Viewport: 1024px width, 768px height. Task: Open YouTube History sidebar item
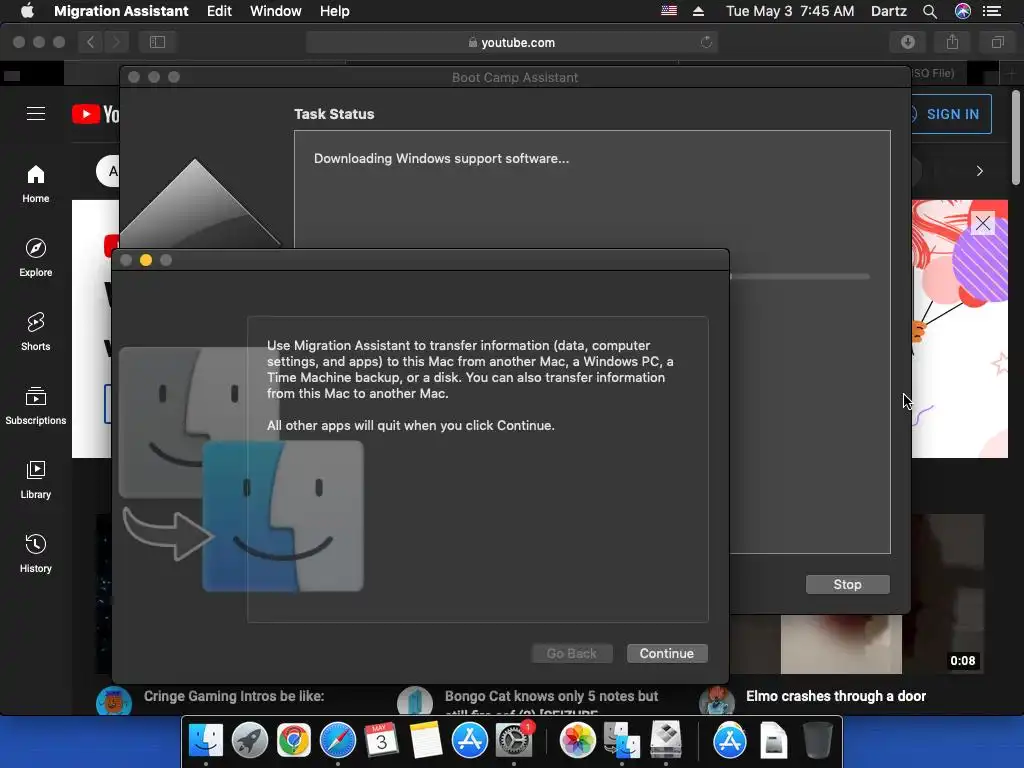click(x=35, y=553)
